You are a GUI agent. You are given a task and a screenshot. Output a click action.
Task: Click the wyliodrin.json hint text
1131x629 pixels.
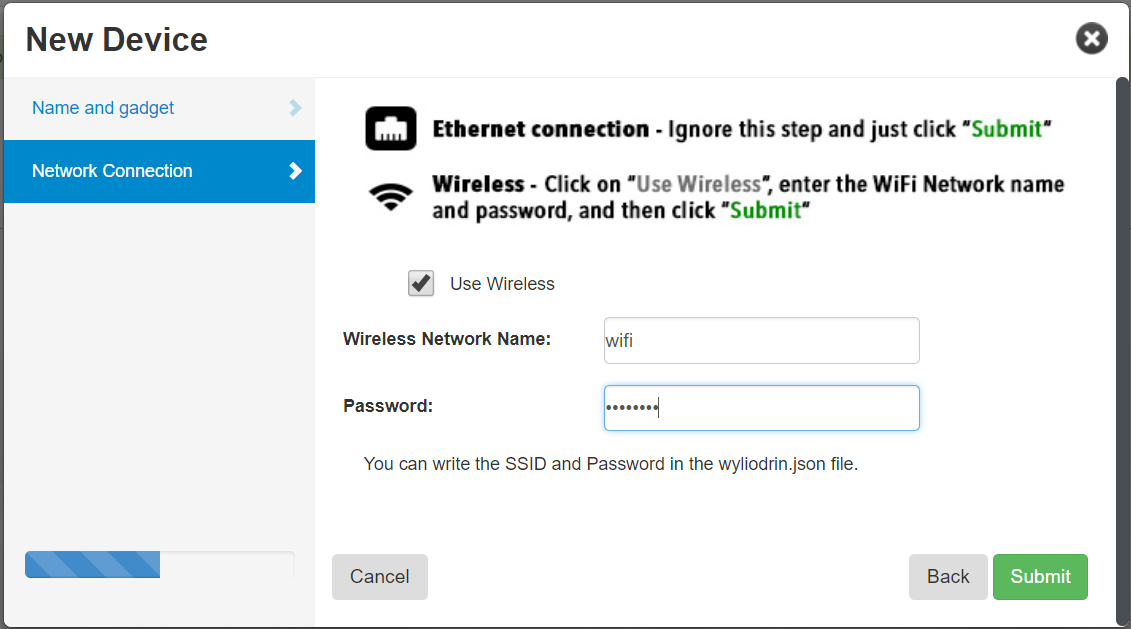(610, 464)
